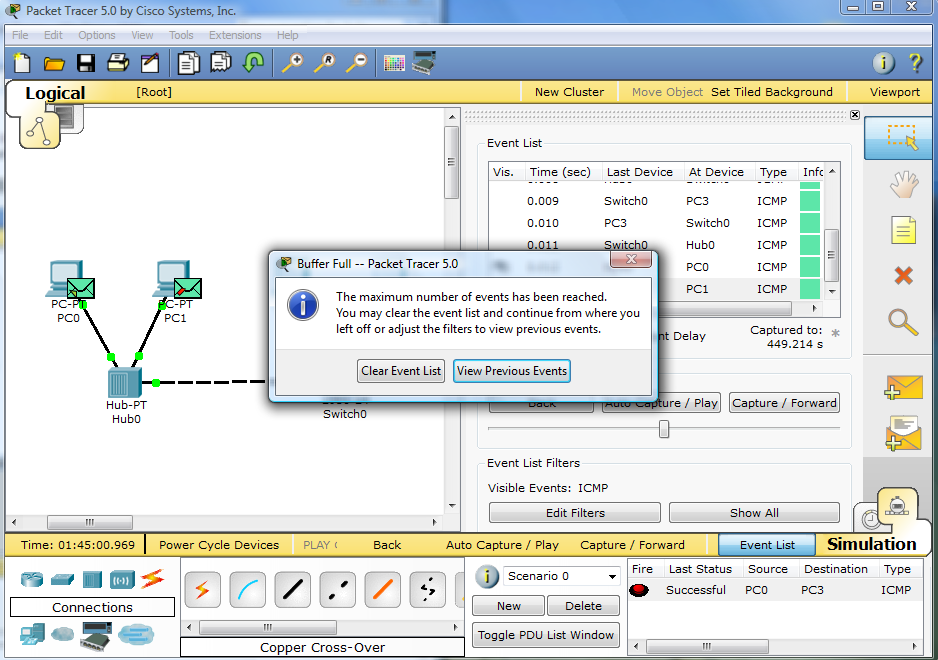The image size is (938, 660).
Task: Click the Zoom Out magnifier
Action: coord(357,63)
